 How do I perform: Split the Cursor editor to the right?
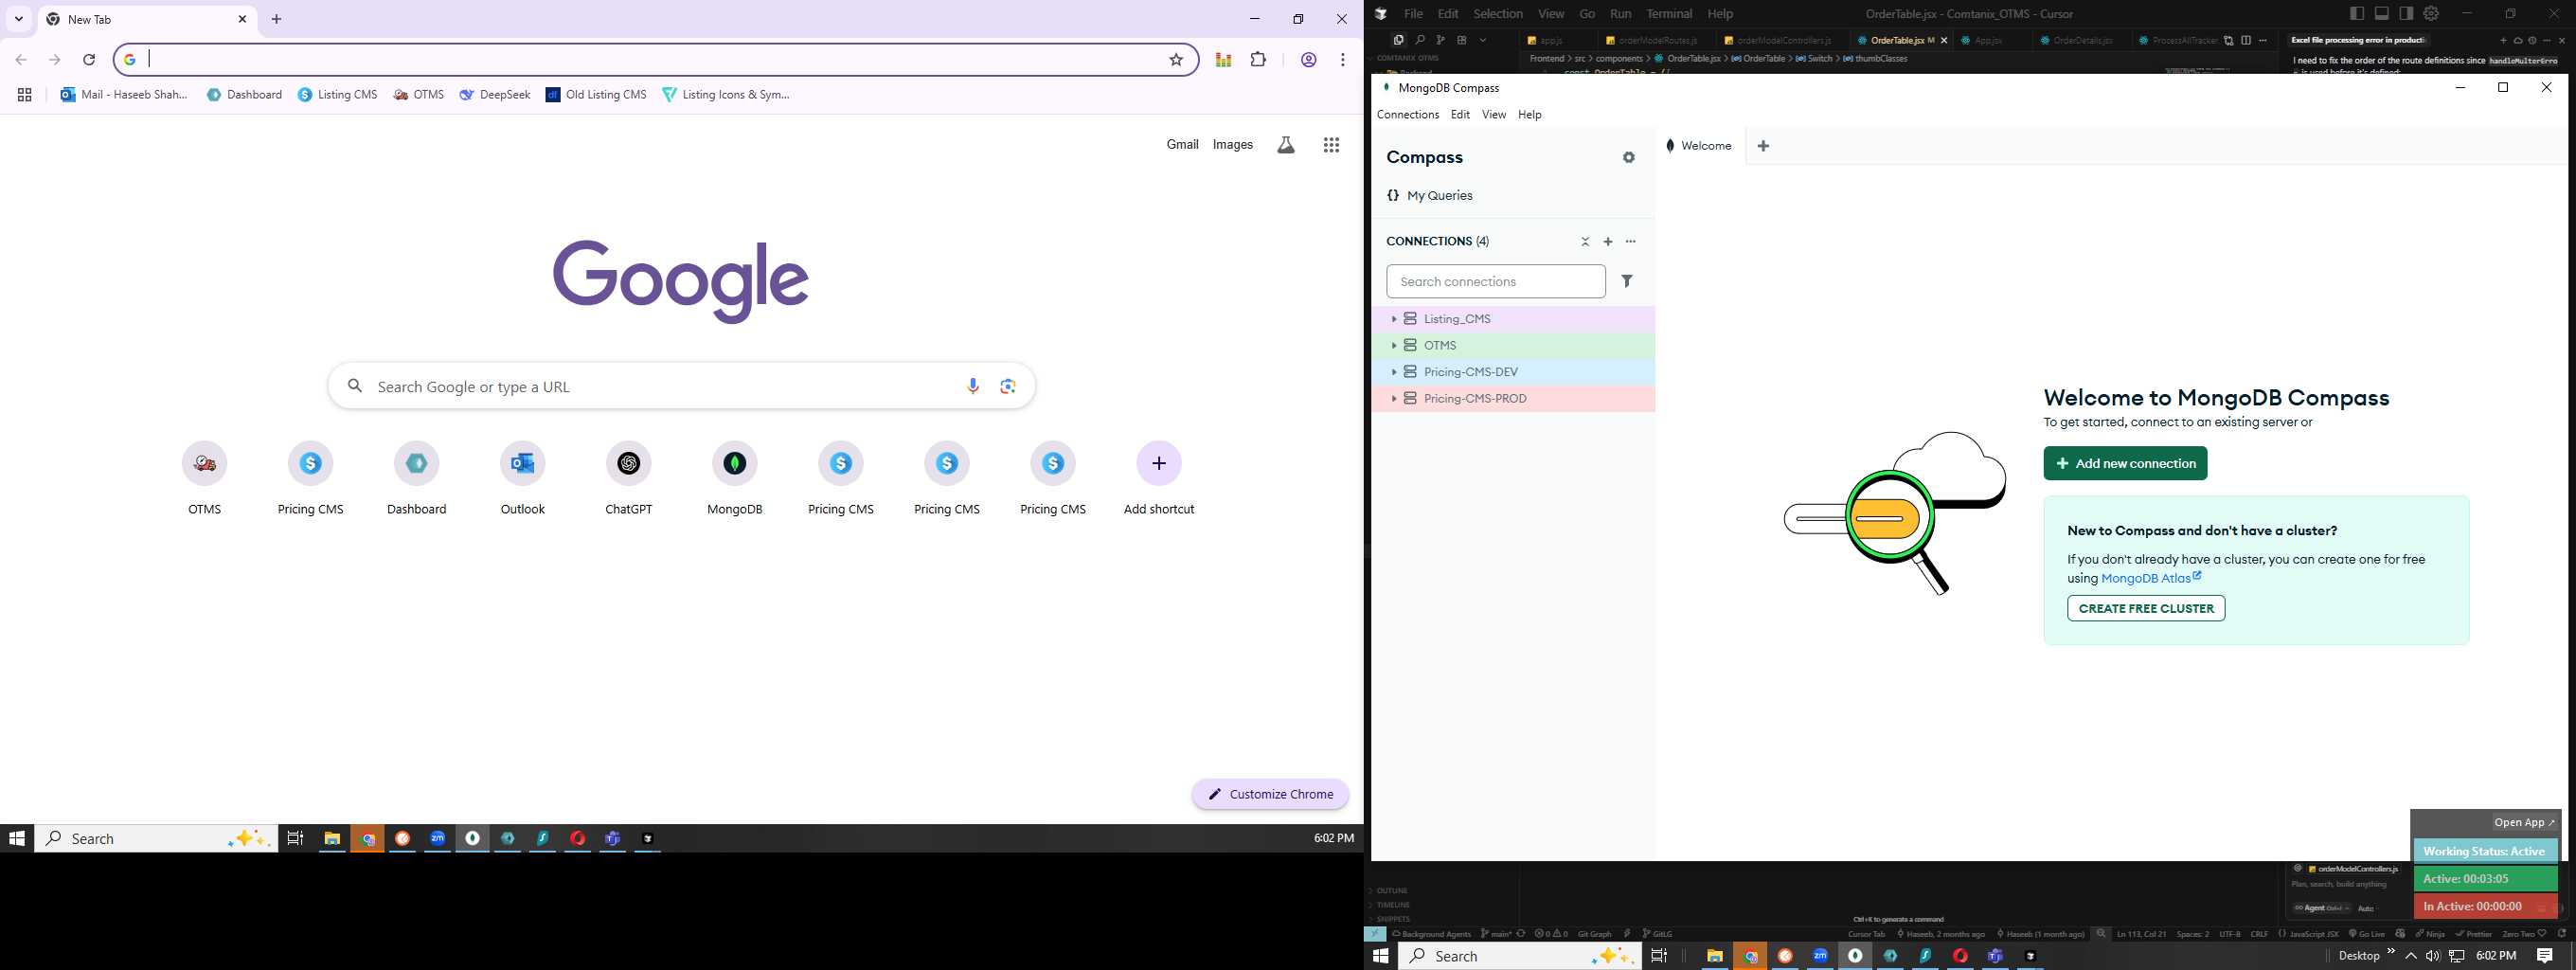[2246, 40]
